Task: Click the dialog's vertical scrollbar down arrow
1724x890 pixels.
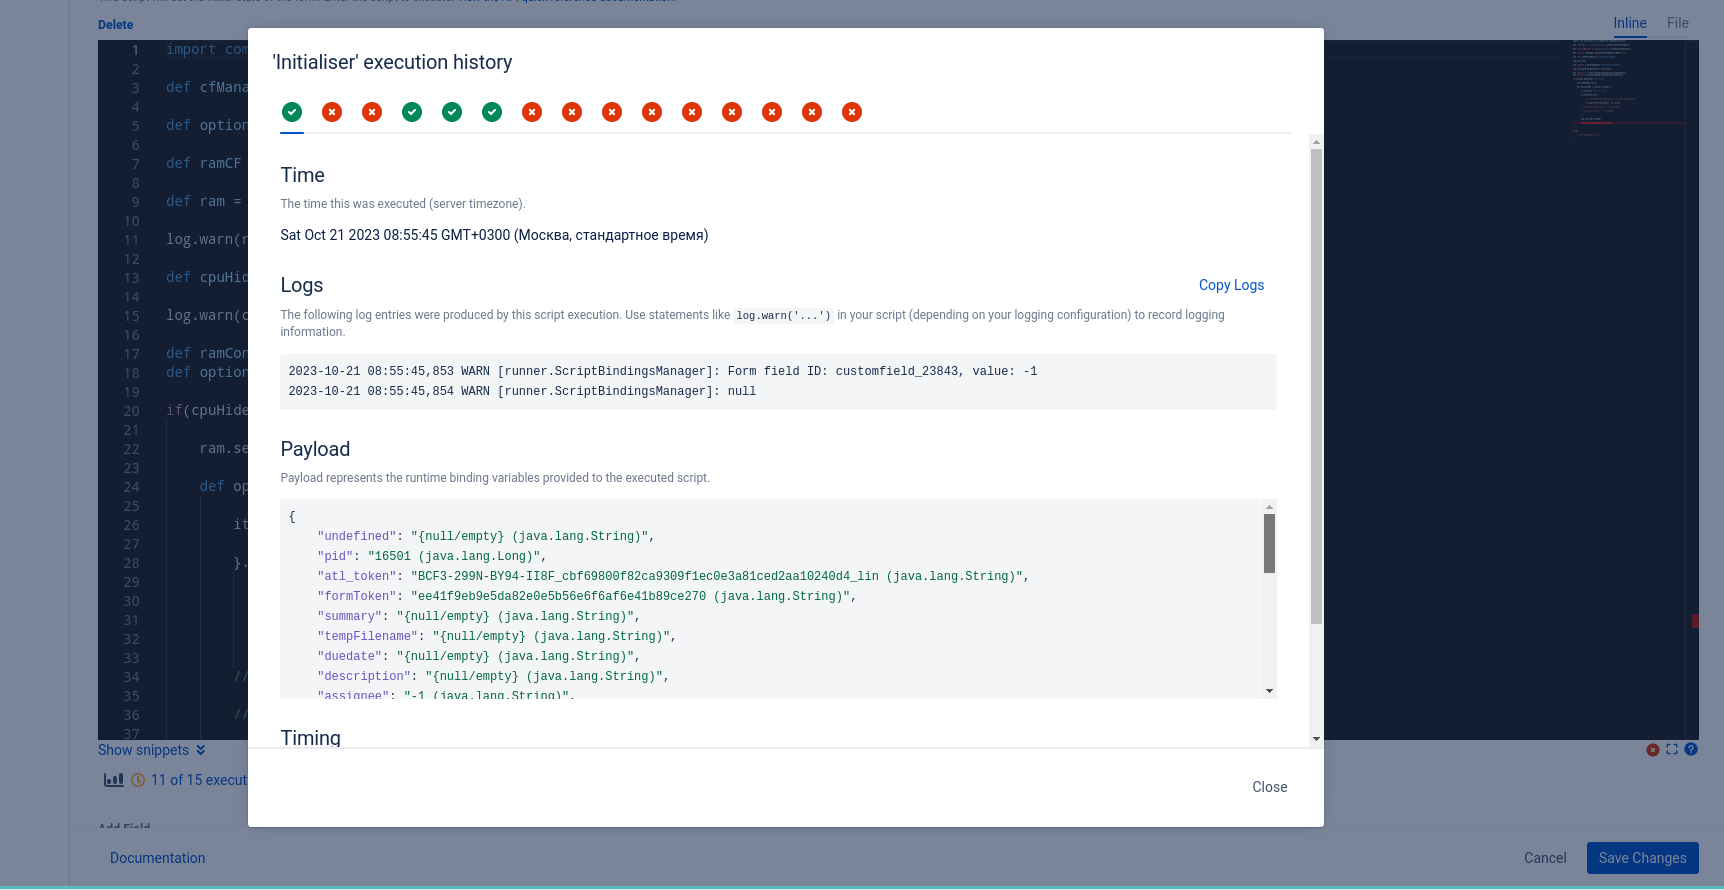Action: [1316, 739]
